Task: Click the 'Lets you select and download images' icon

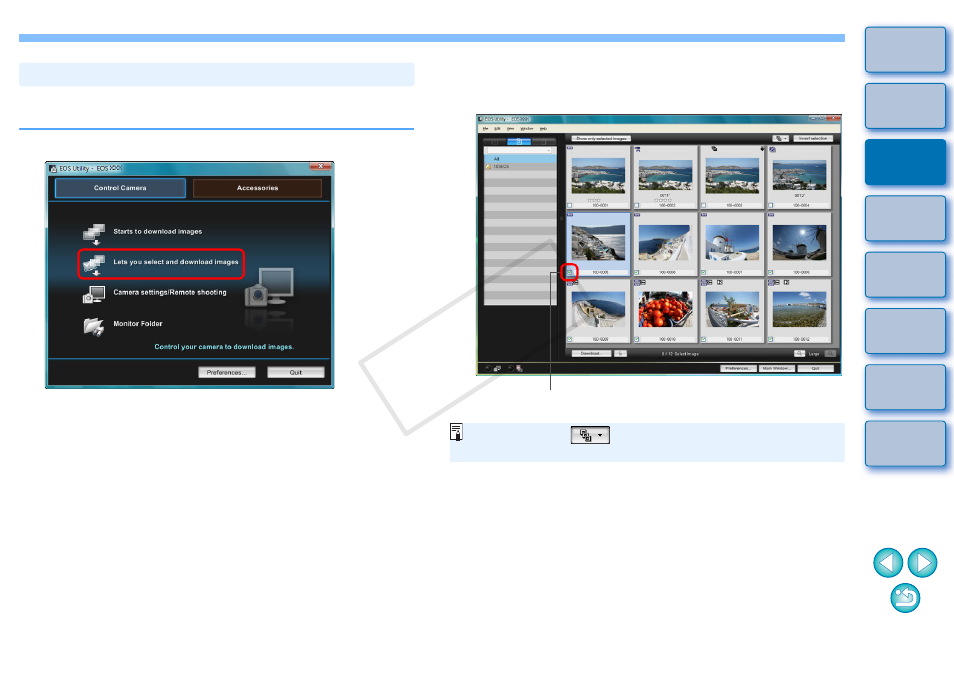Action: [x=94, y=265]
